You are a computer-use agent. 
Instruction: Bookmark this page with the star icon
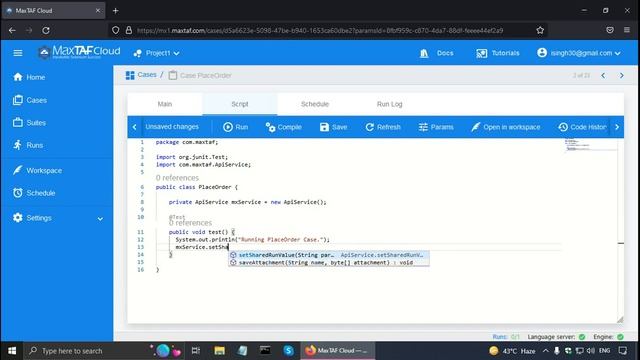[x=540, y=30]
